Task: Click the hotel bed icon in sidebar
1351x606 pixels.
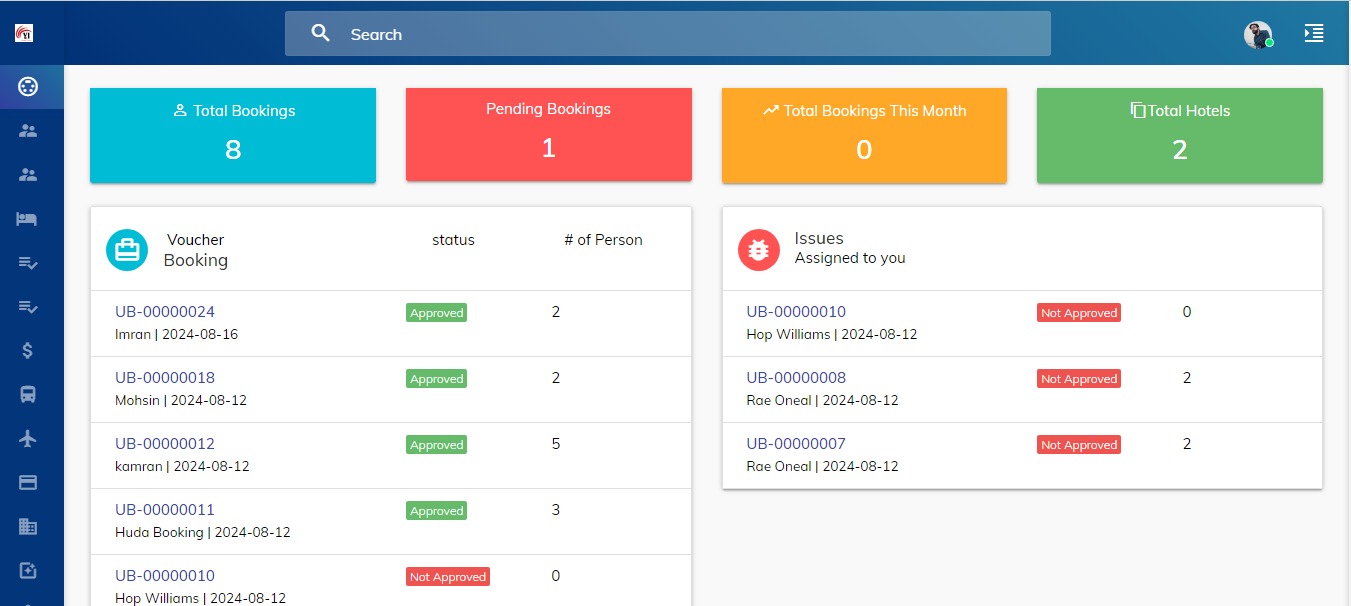Action: 28,219
